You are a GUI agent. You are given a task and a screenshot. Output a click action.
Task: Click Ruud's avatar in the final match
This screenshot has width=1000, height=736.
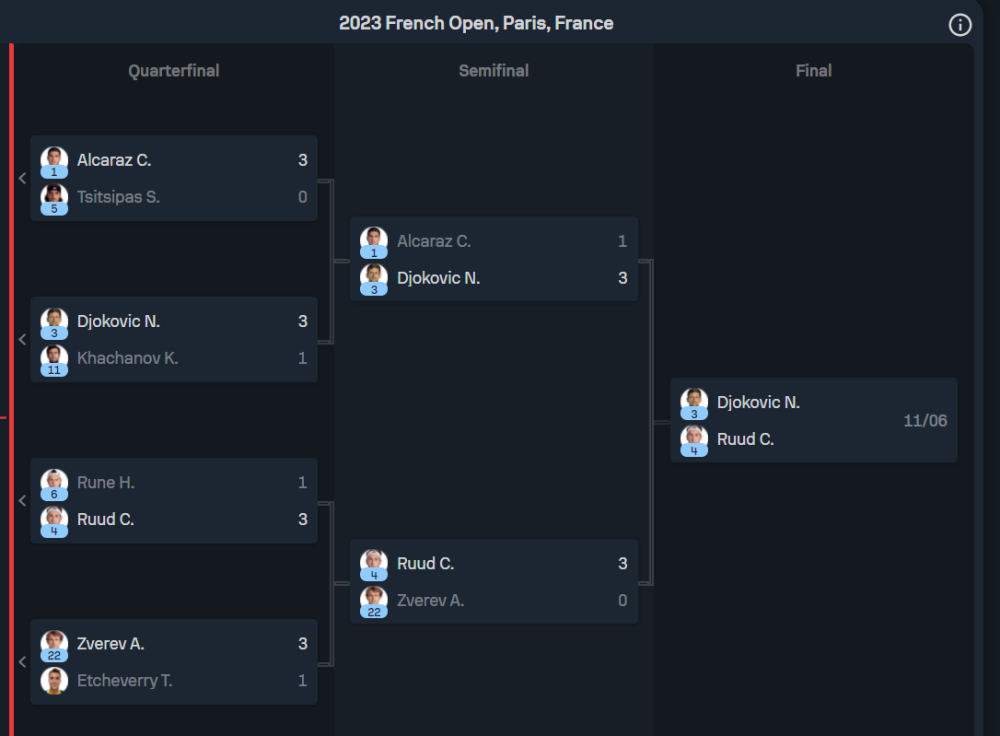pyautogui.click(x=694, y=439)
